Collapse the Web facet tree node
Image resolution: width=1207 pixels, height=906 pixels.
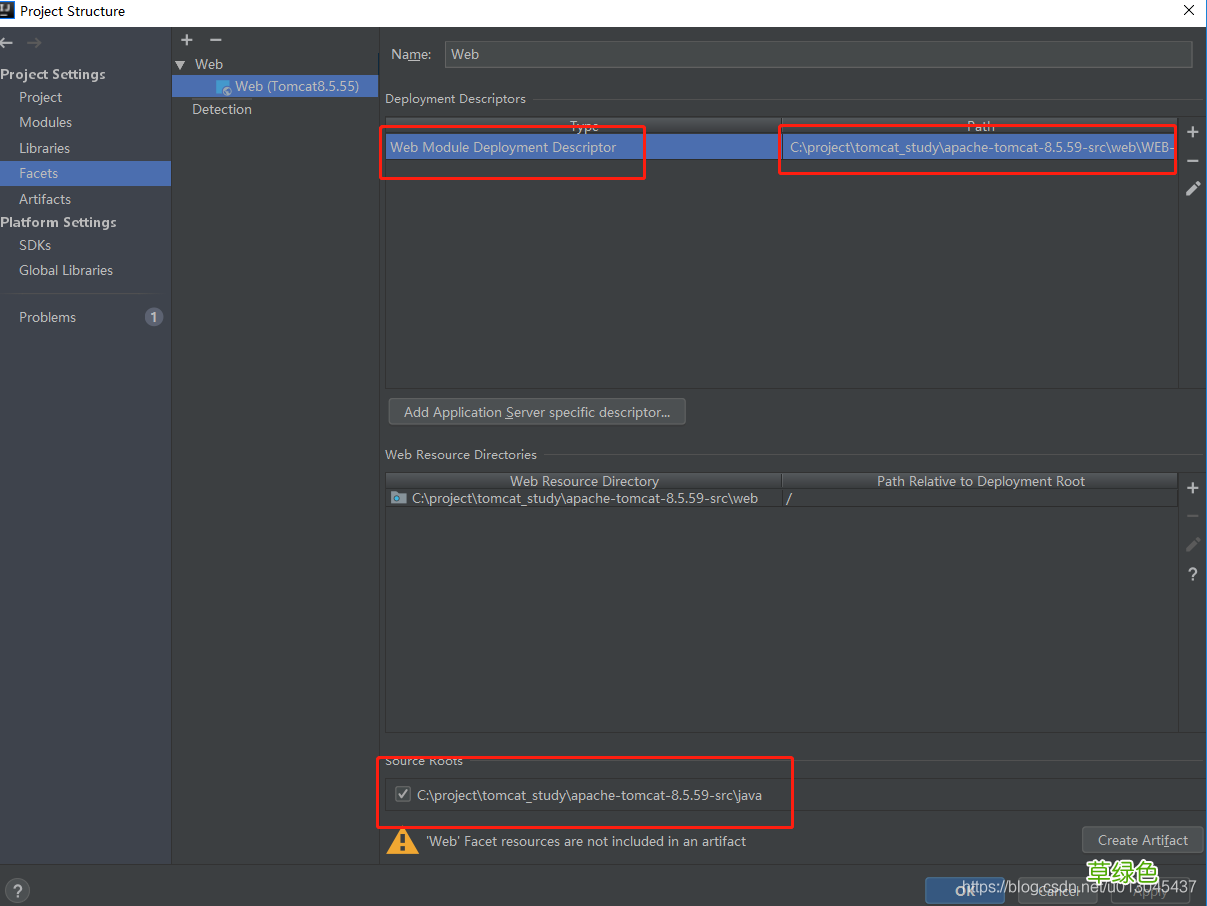(x=180, y=65)
